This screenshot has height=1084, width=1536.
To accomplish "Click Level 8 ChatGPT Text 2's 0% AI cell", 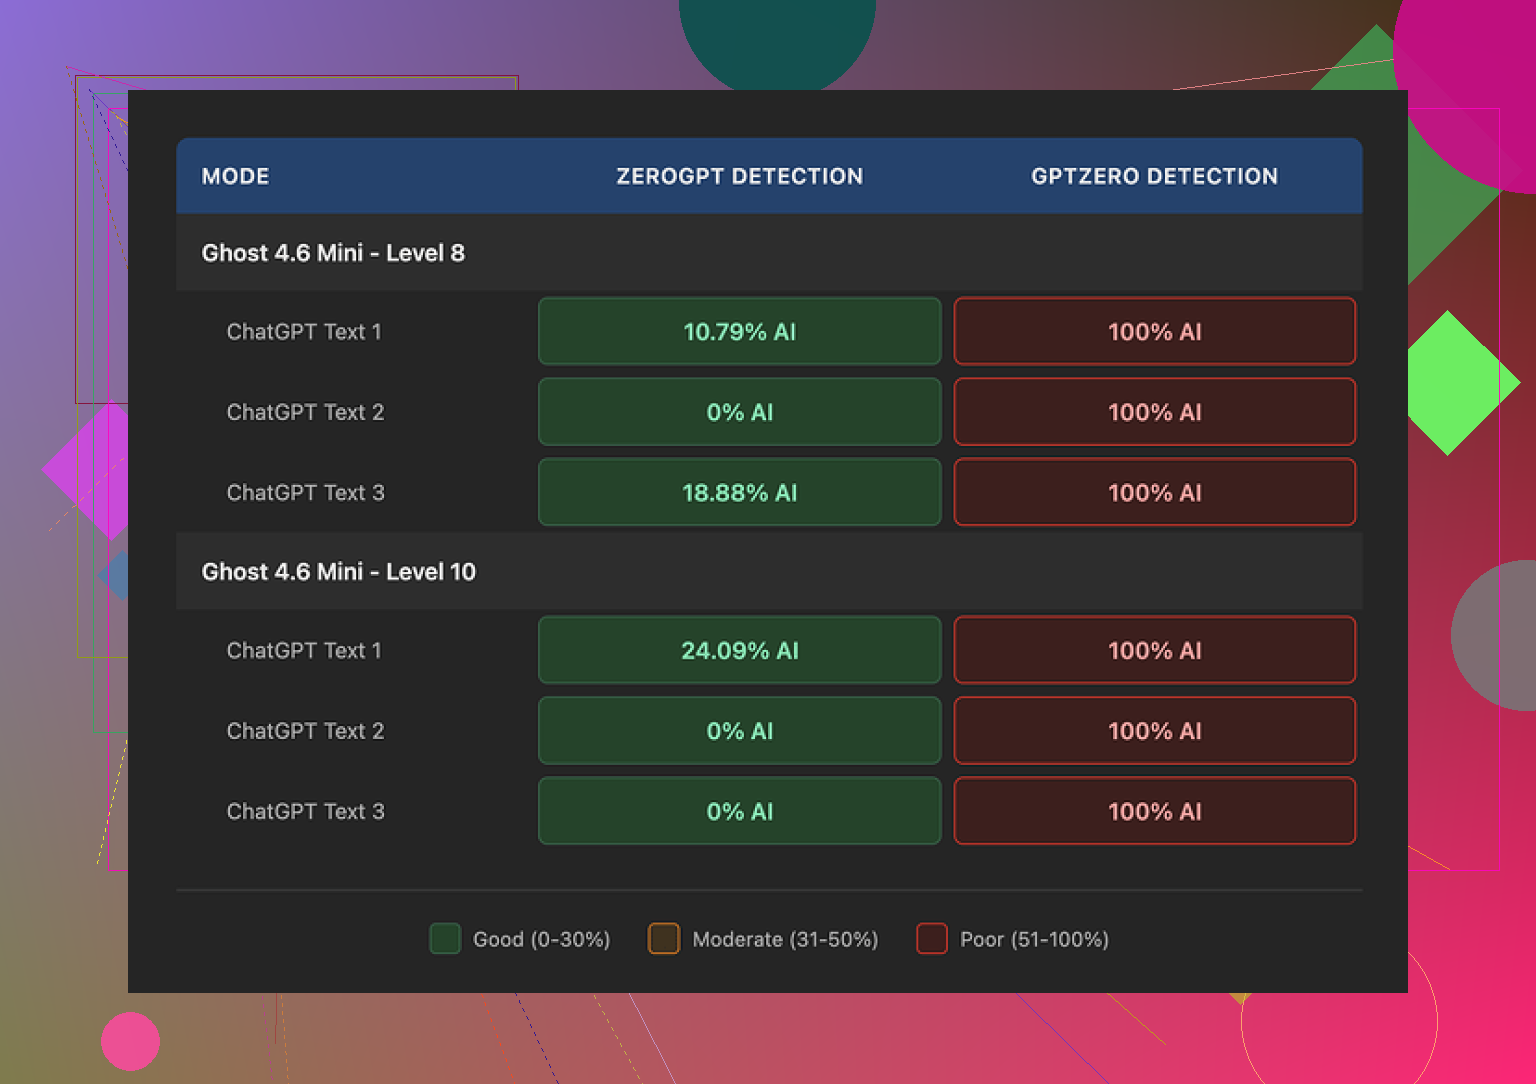I will [x=739, y=412].
